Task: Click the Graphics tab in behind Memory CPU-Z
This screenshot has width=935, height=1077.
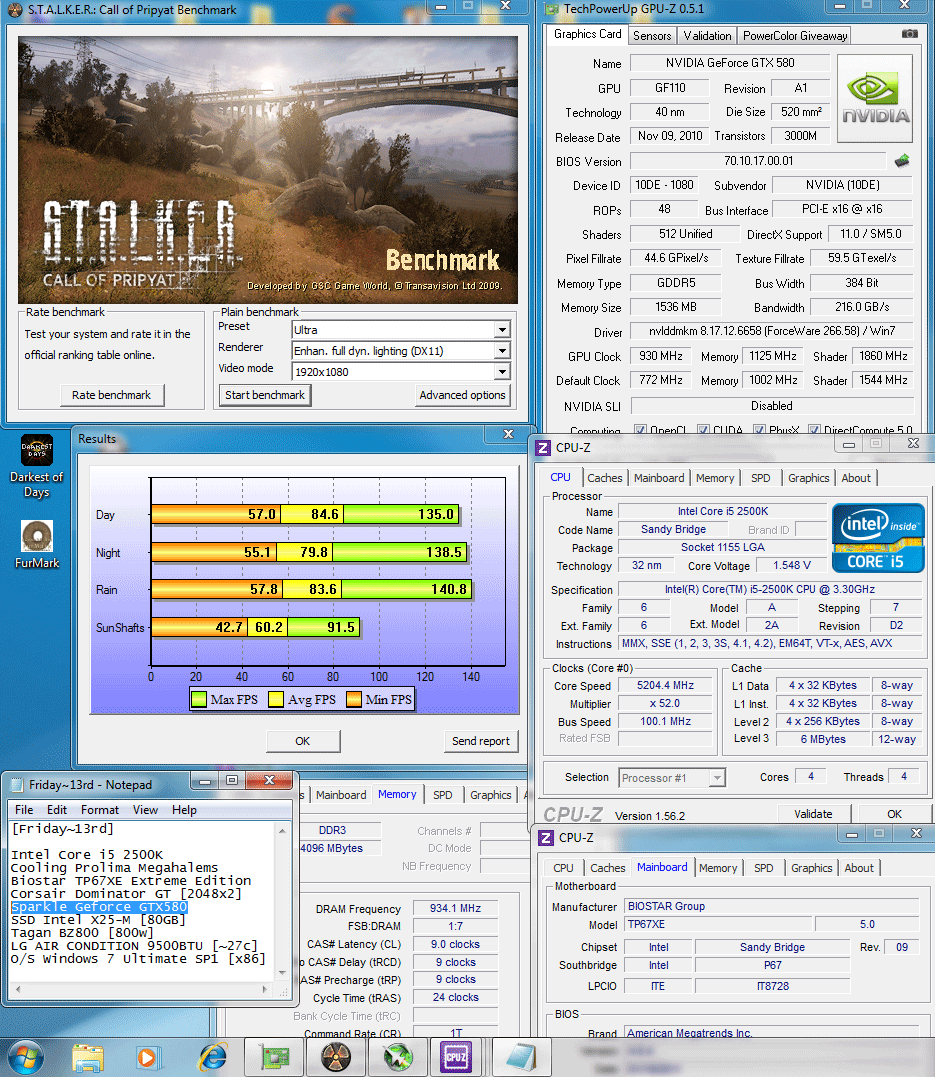Action: (x=491, y=795)
